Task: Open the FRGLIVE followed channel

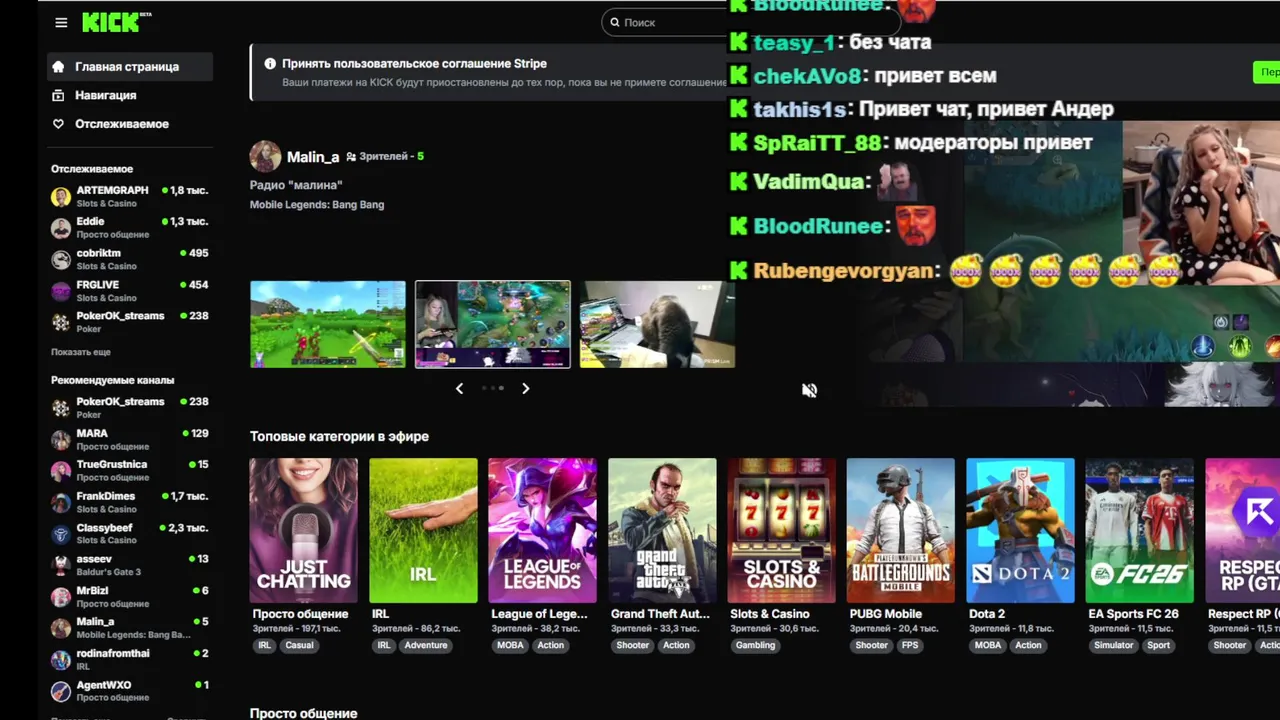Action: click(x=130, y=290)
